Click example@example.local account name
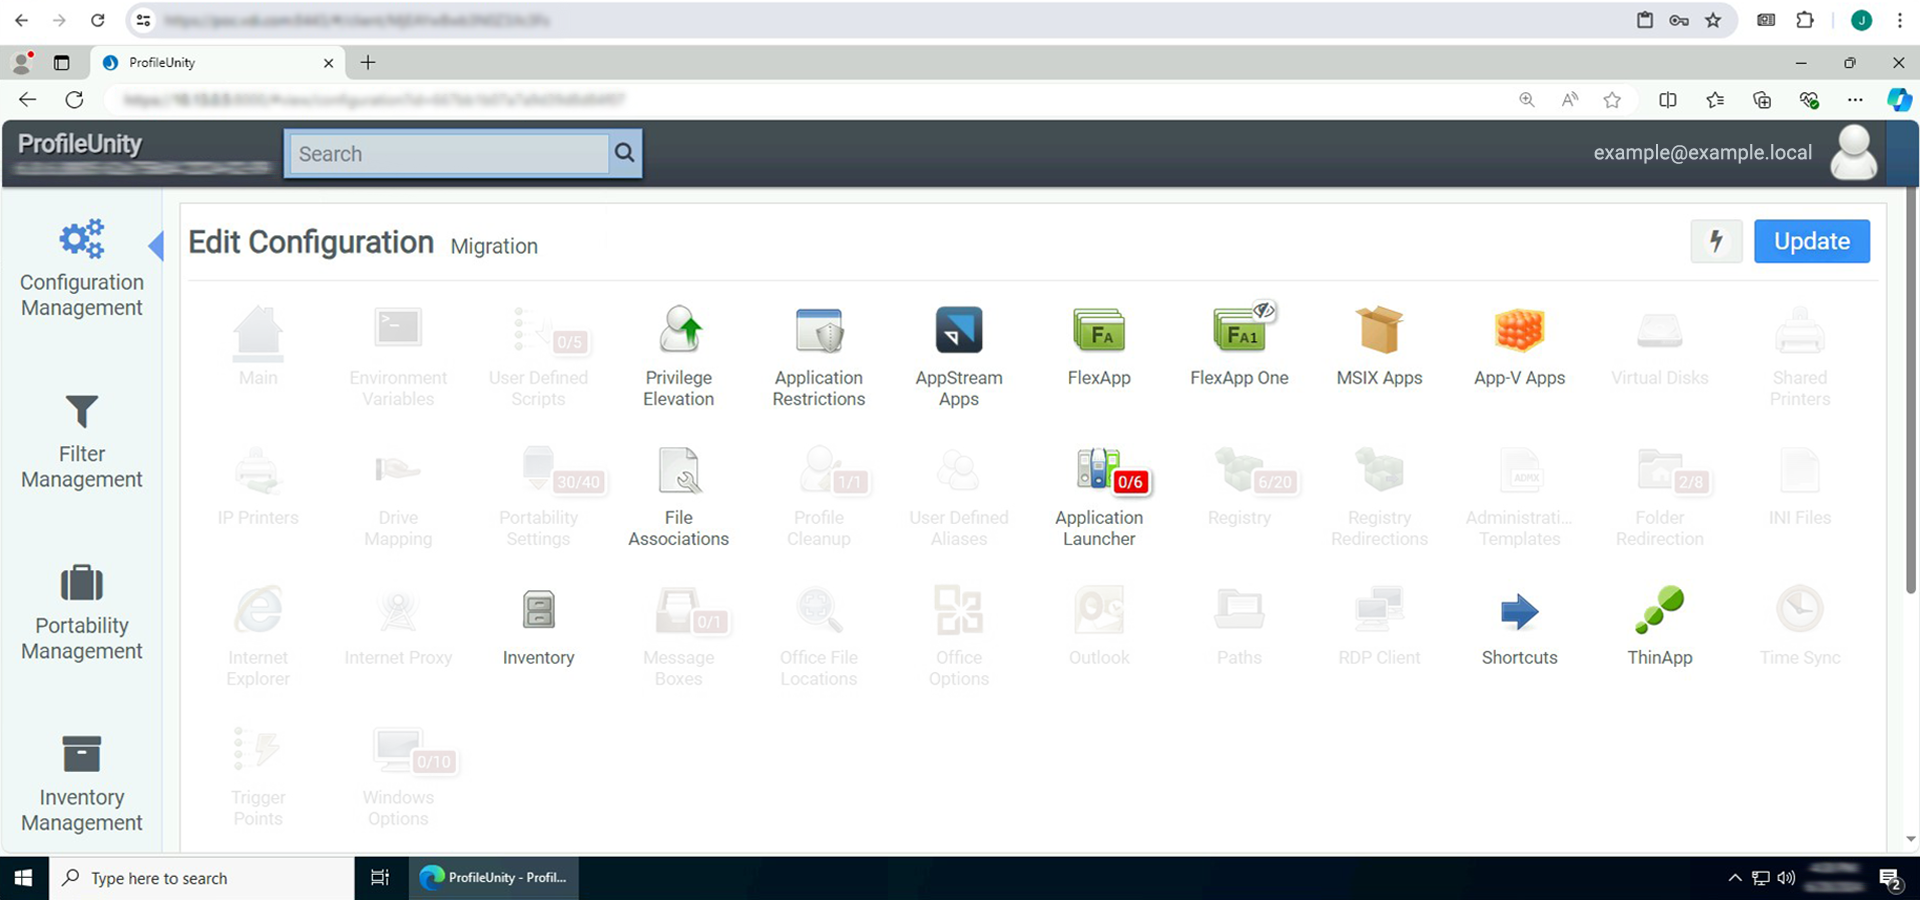1920x900 pixels. pos(1702,152)
